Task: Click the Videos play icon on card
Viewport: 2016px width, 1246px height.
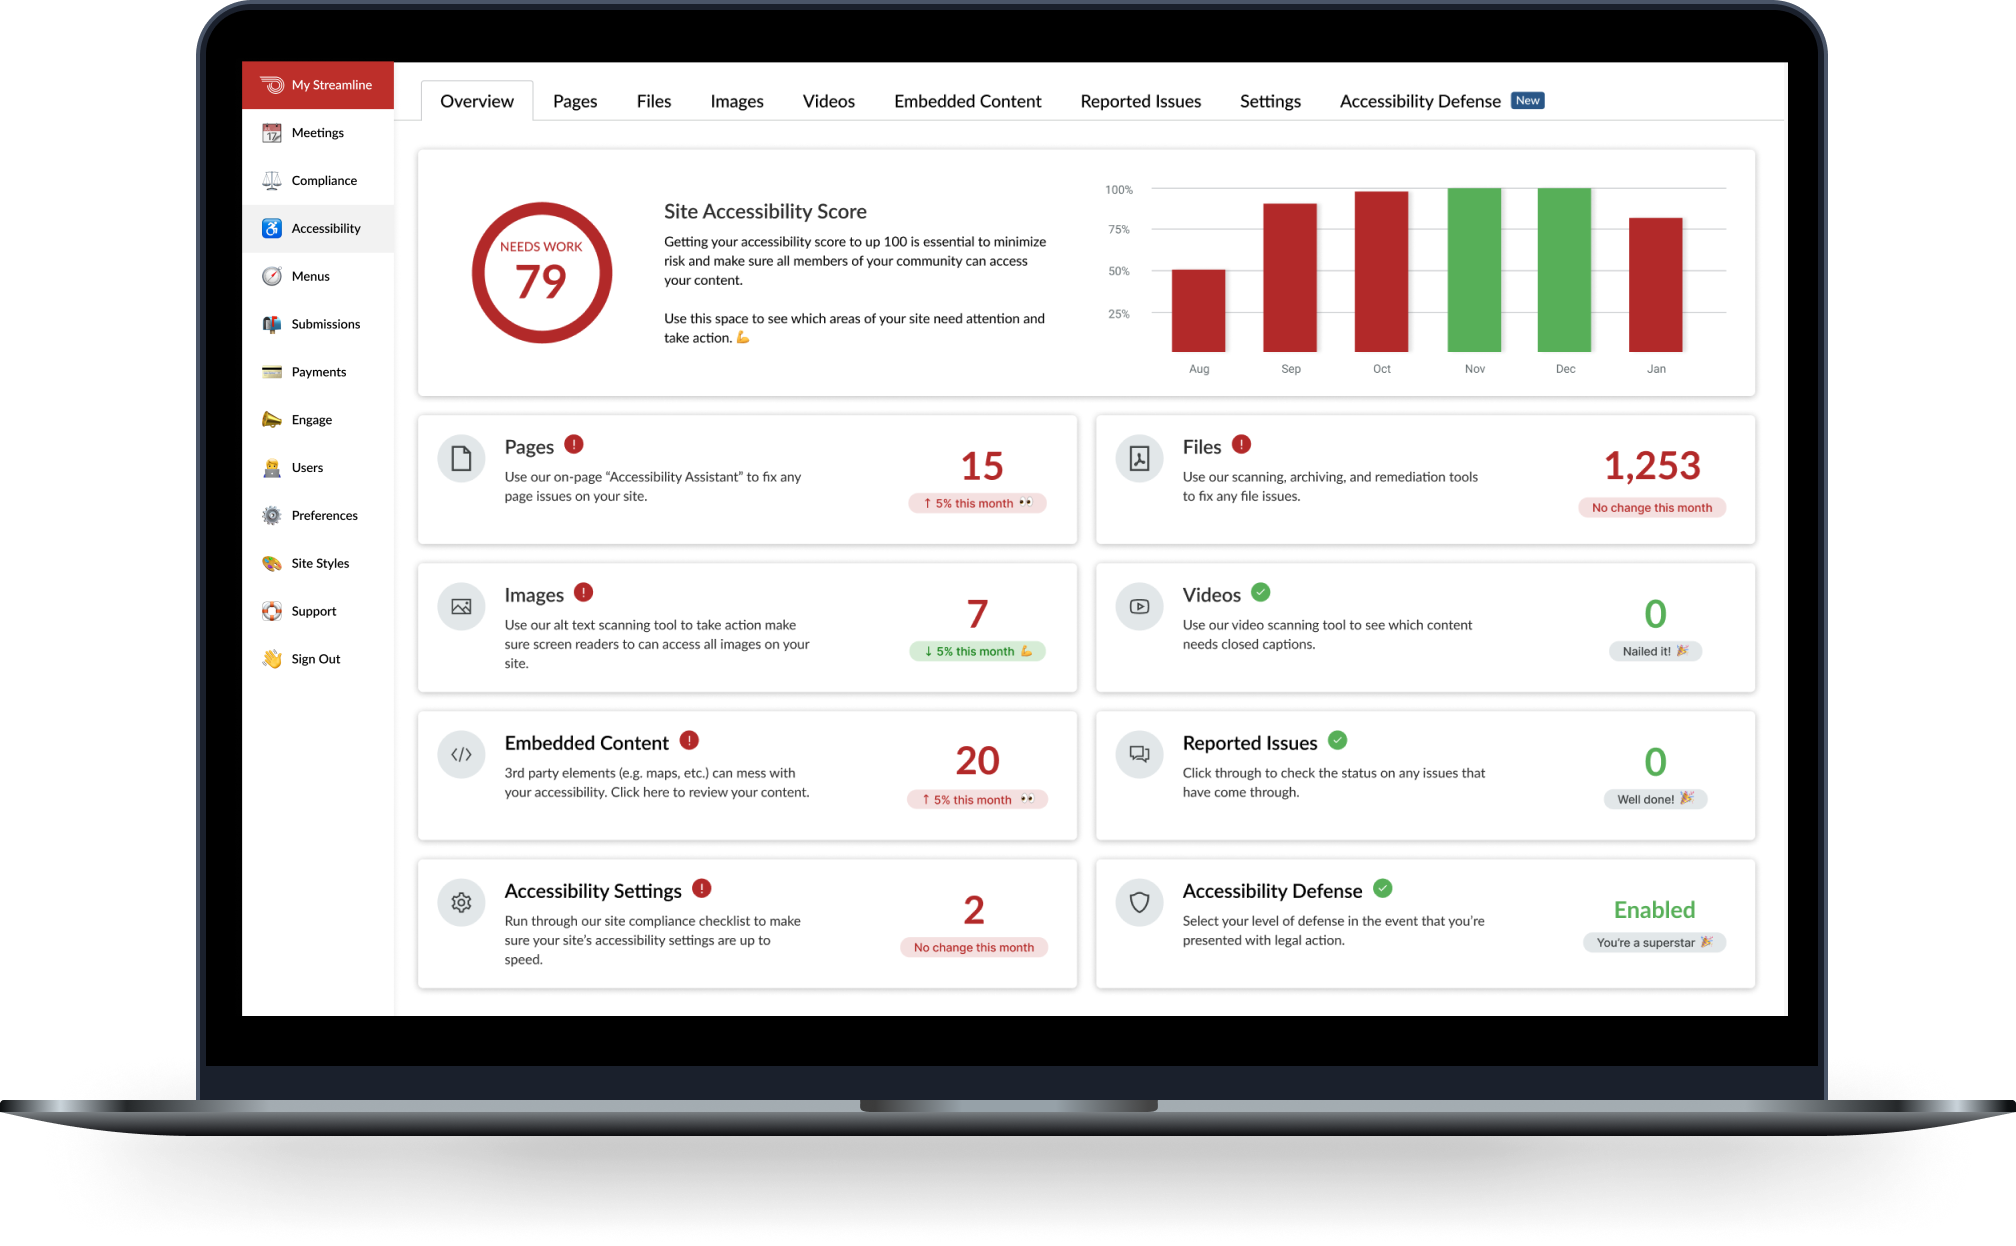Action: tap(1139, 607)
